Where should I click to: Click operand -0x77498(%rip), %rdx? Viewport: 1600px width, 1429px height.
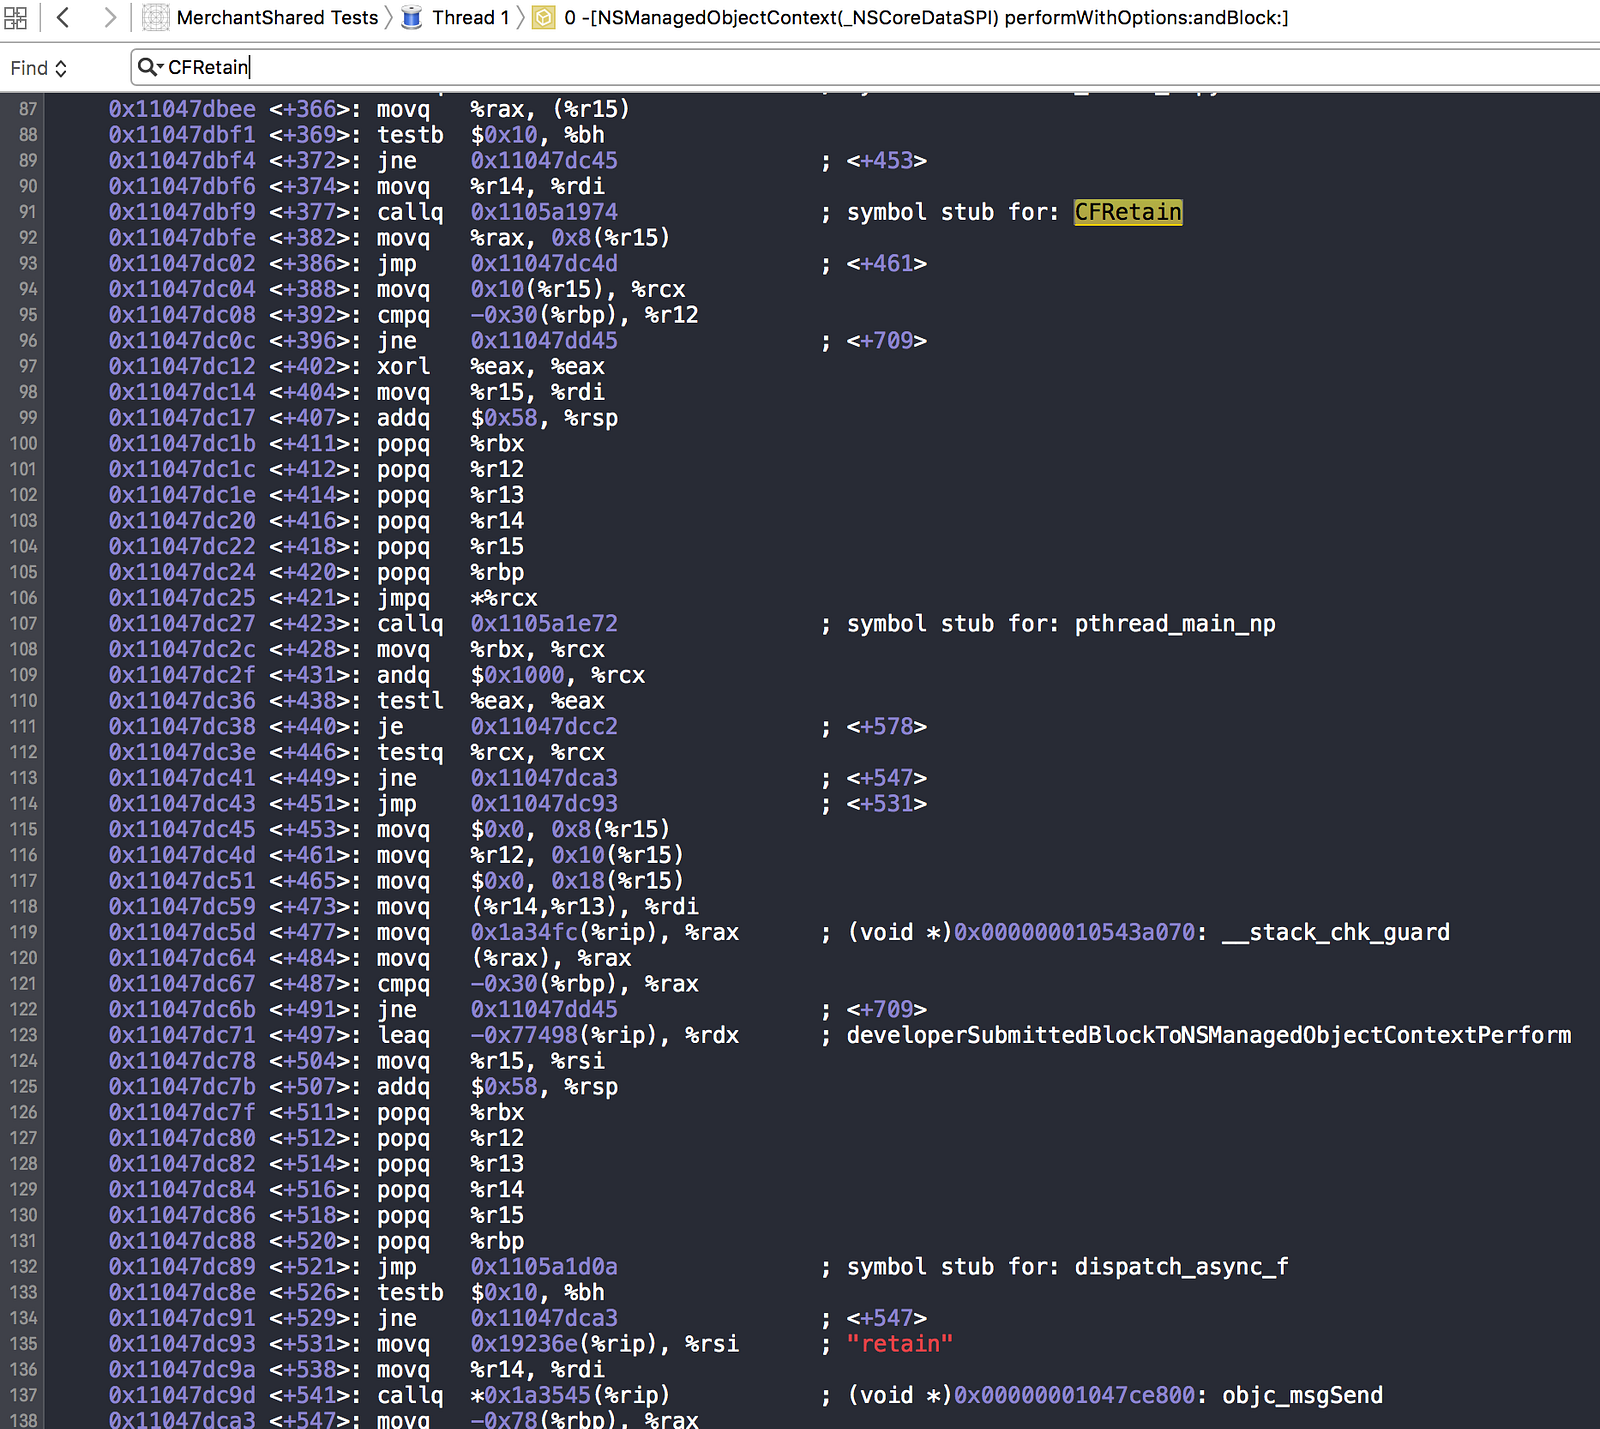tap(605, 1036)
